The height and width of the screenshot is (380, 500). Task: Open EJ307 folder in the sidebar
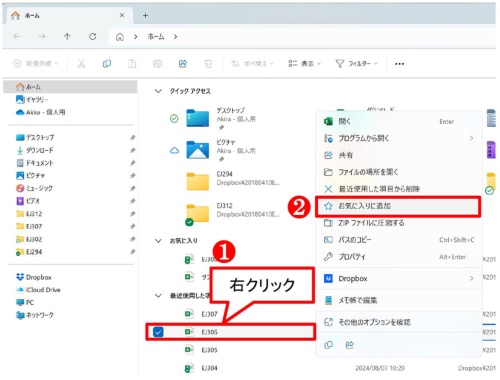(x=29, y=226)
